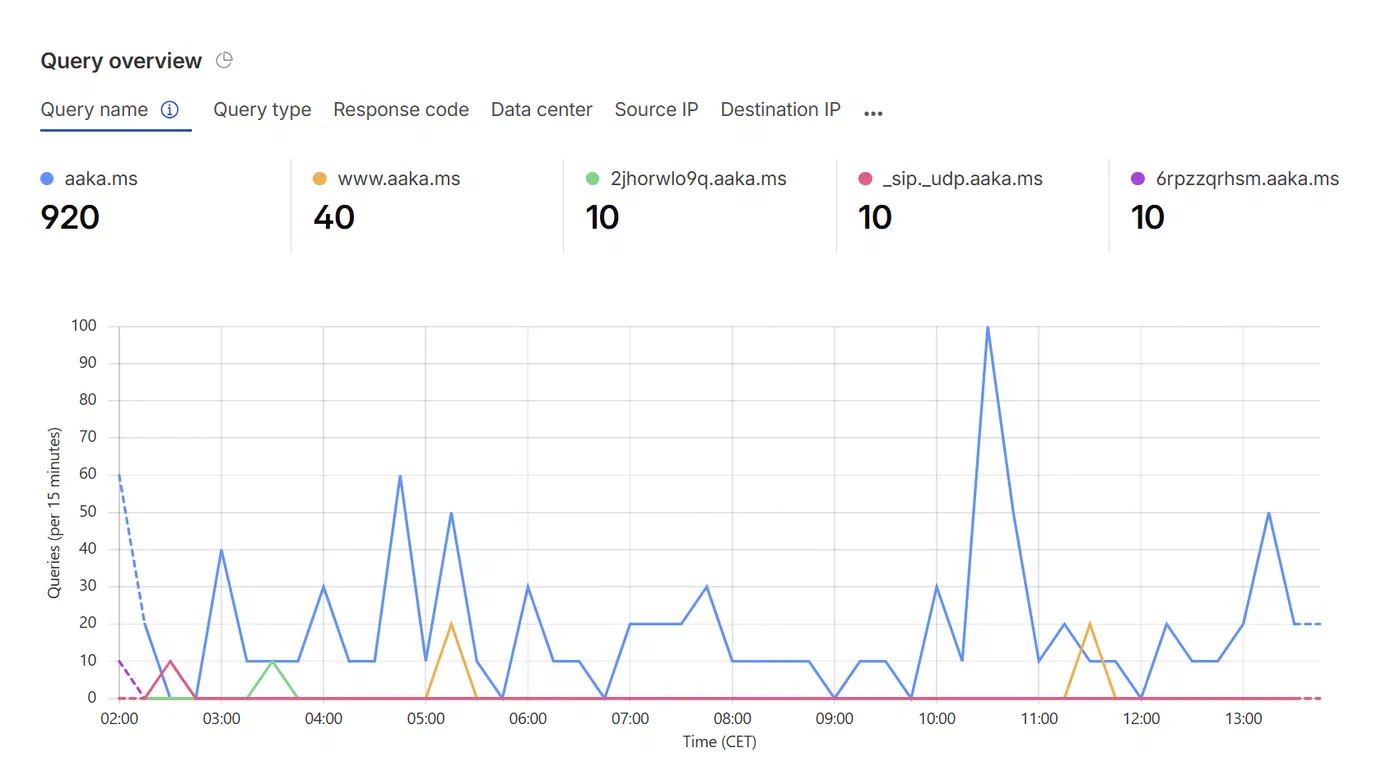Select the Source IP tab

pyautogui.click(x=656, y=110)
